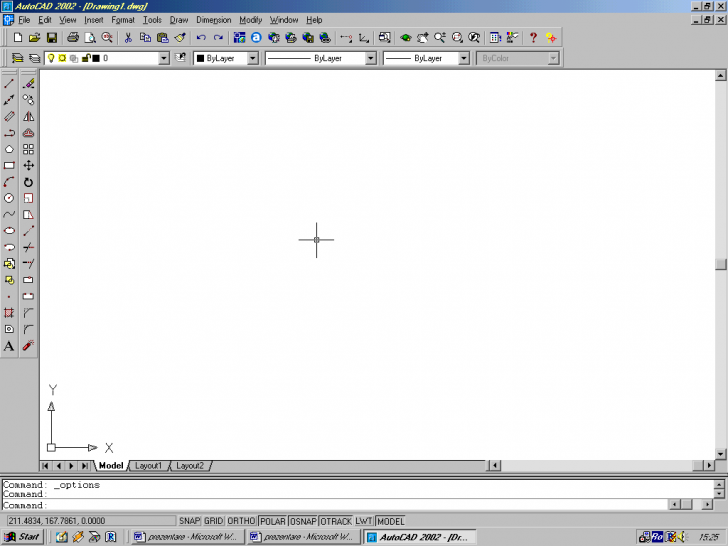Click horizontal scrollbar right arrow of drawing

(x=709, y=465)
